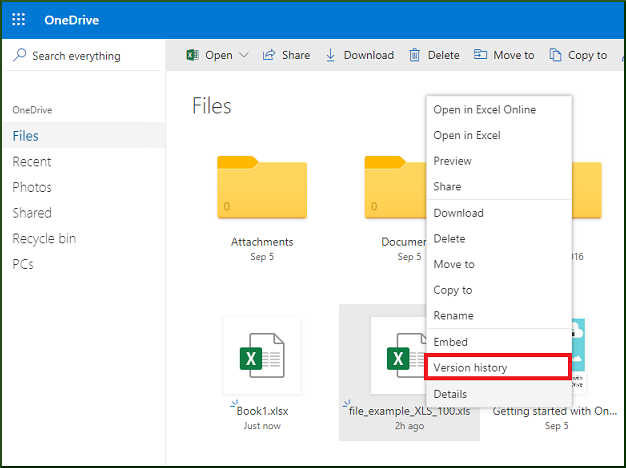Expand the Open dropdown chevron
Screen dimensions: 626x468
click(244, 55)
